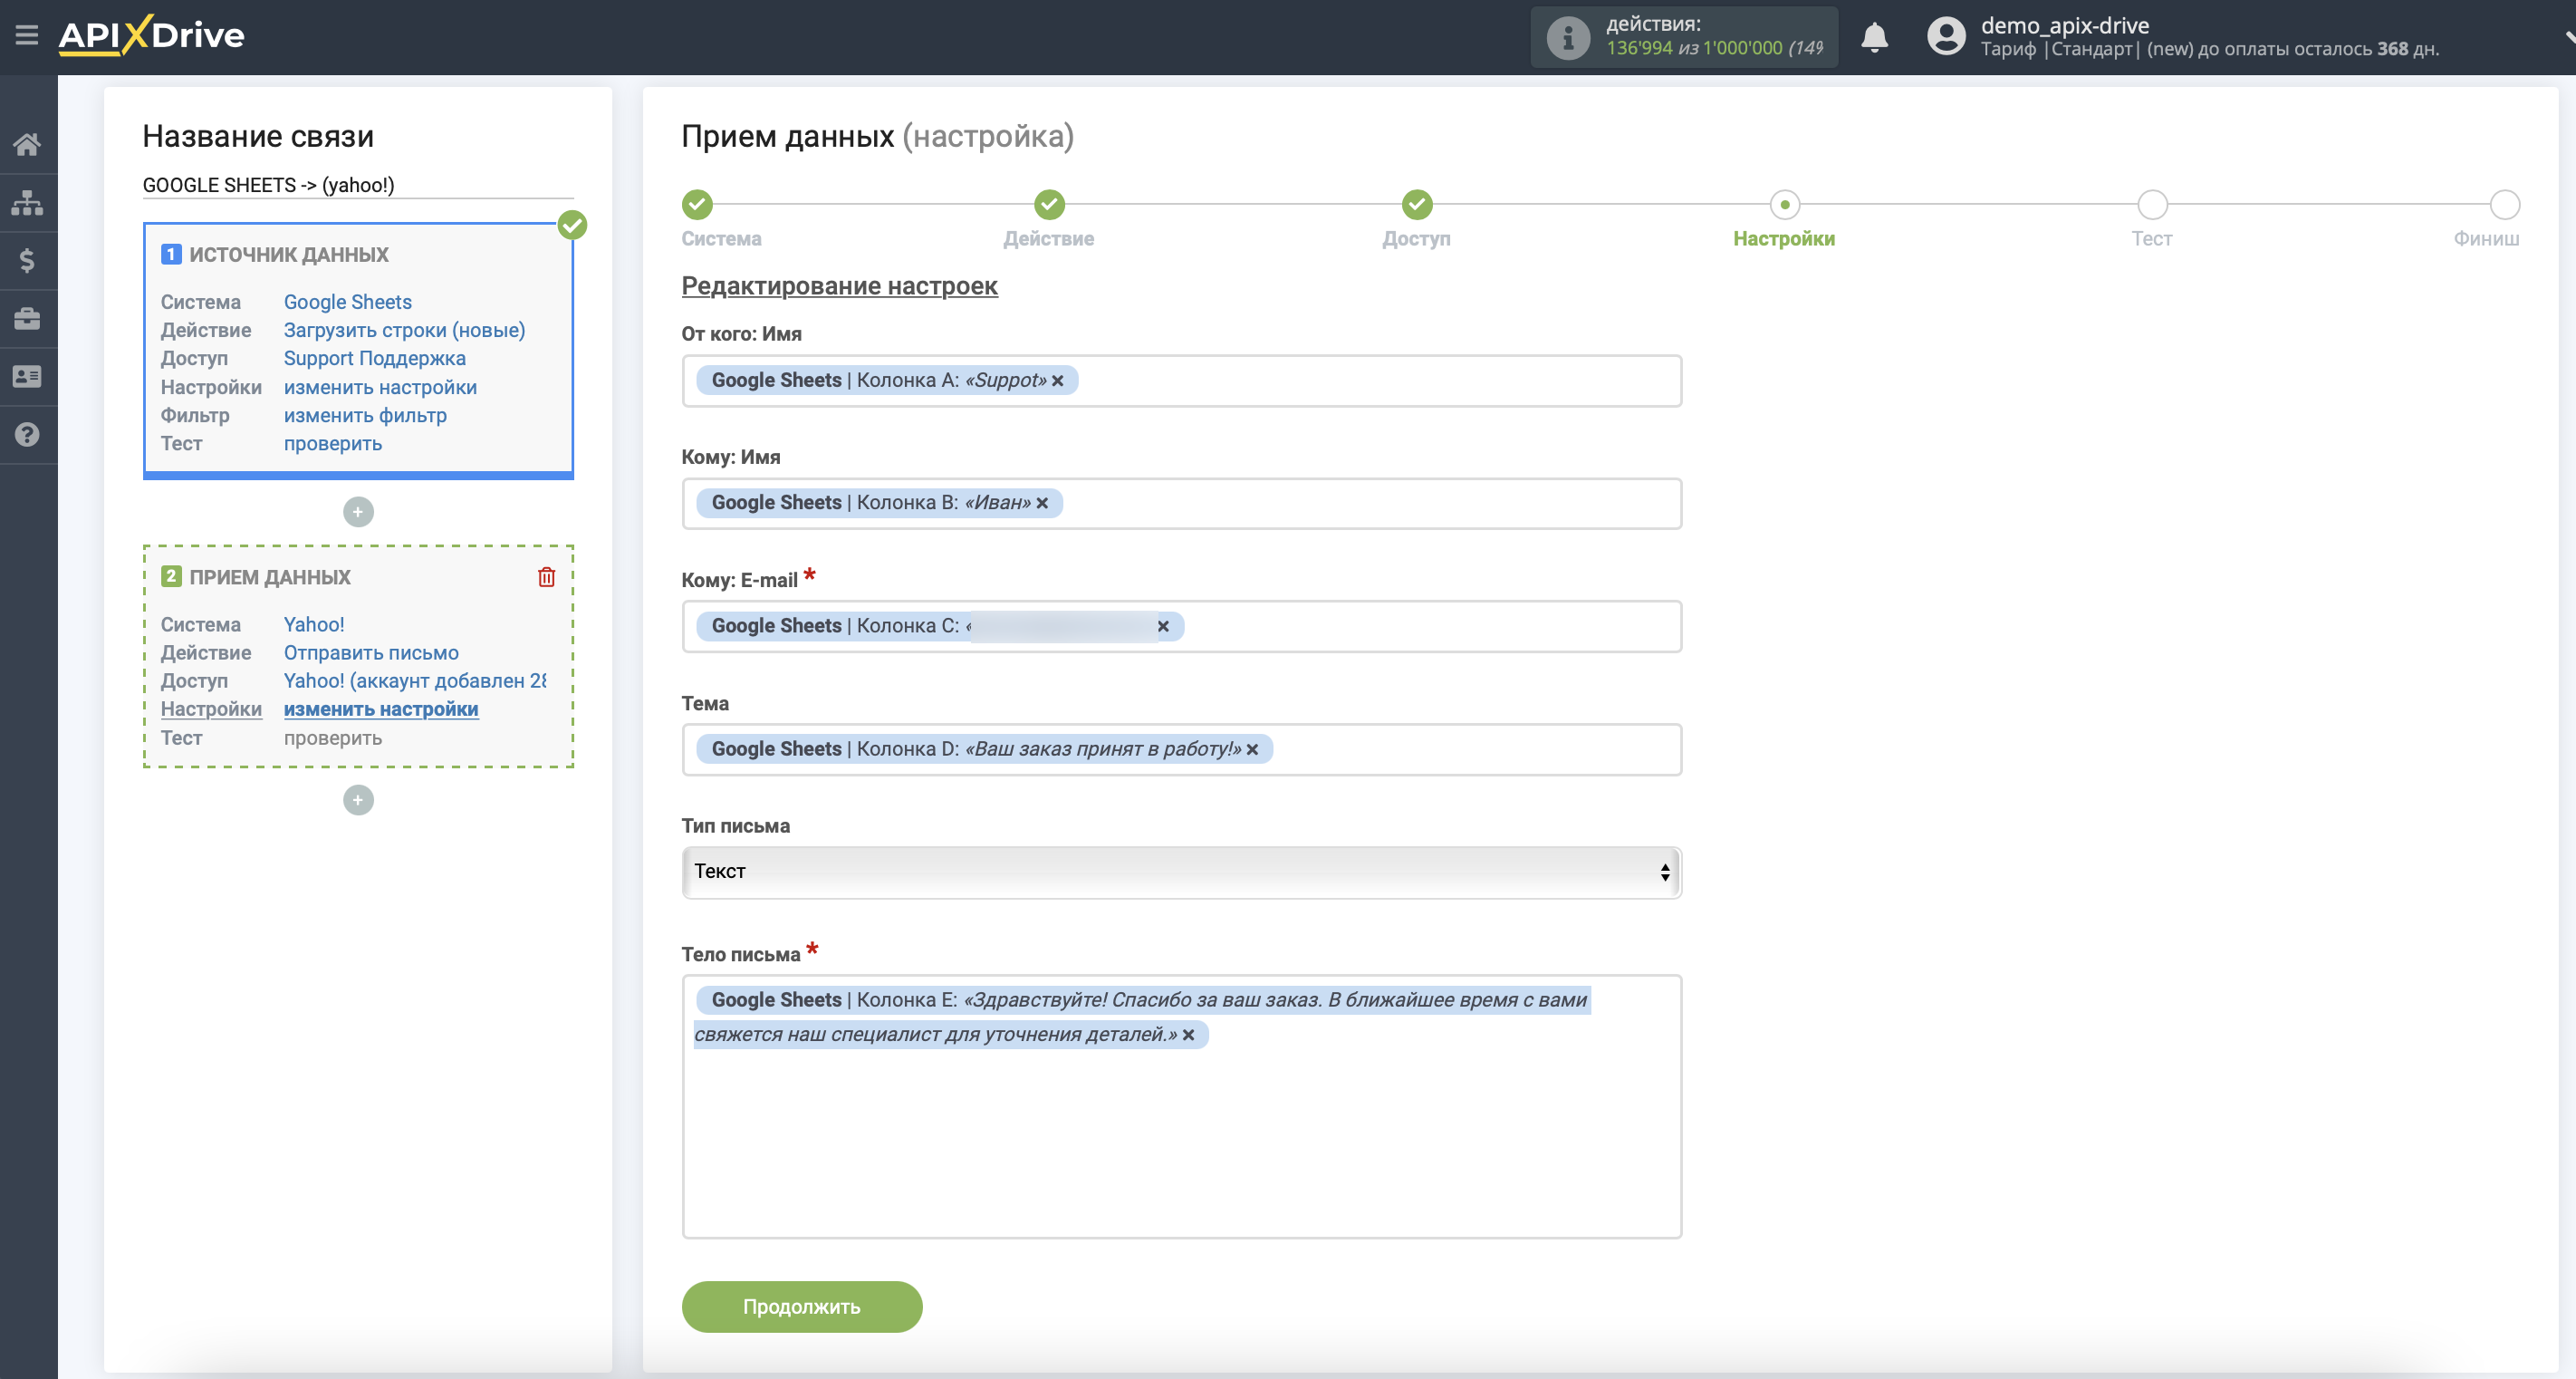Remove the Колонка E body tag
Screen dimensions: 2576x1379
(x=1188, y=1035)
